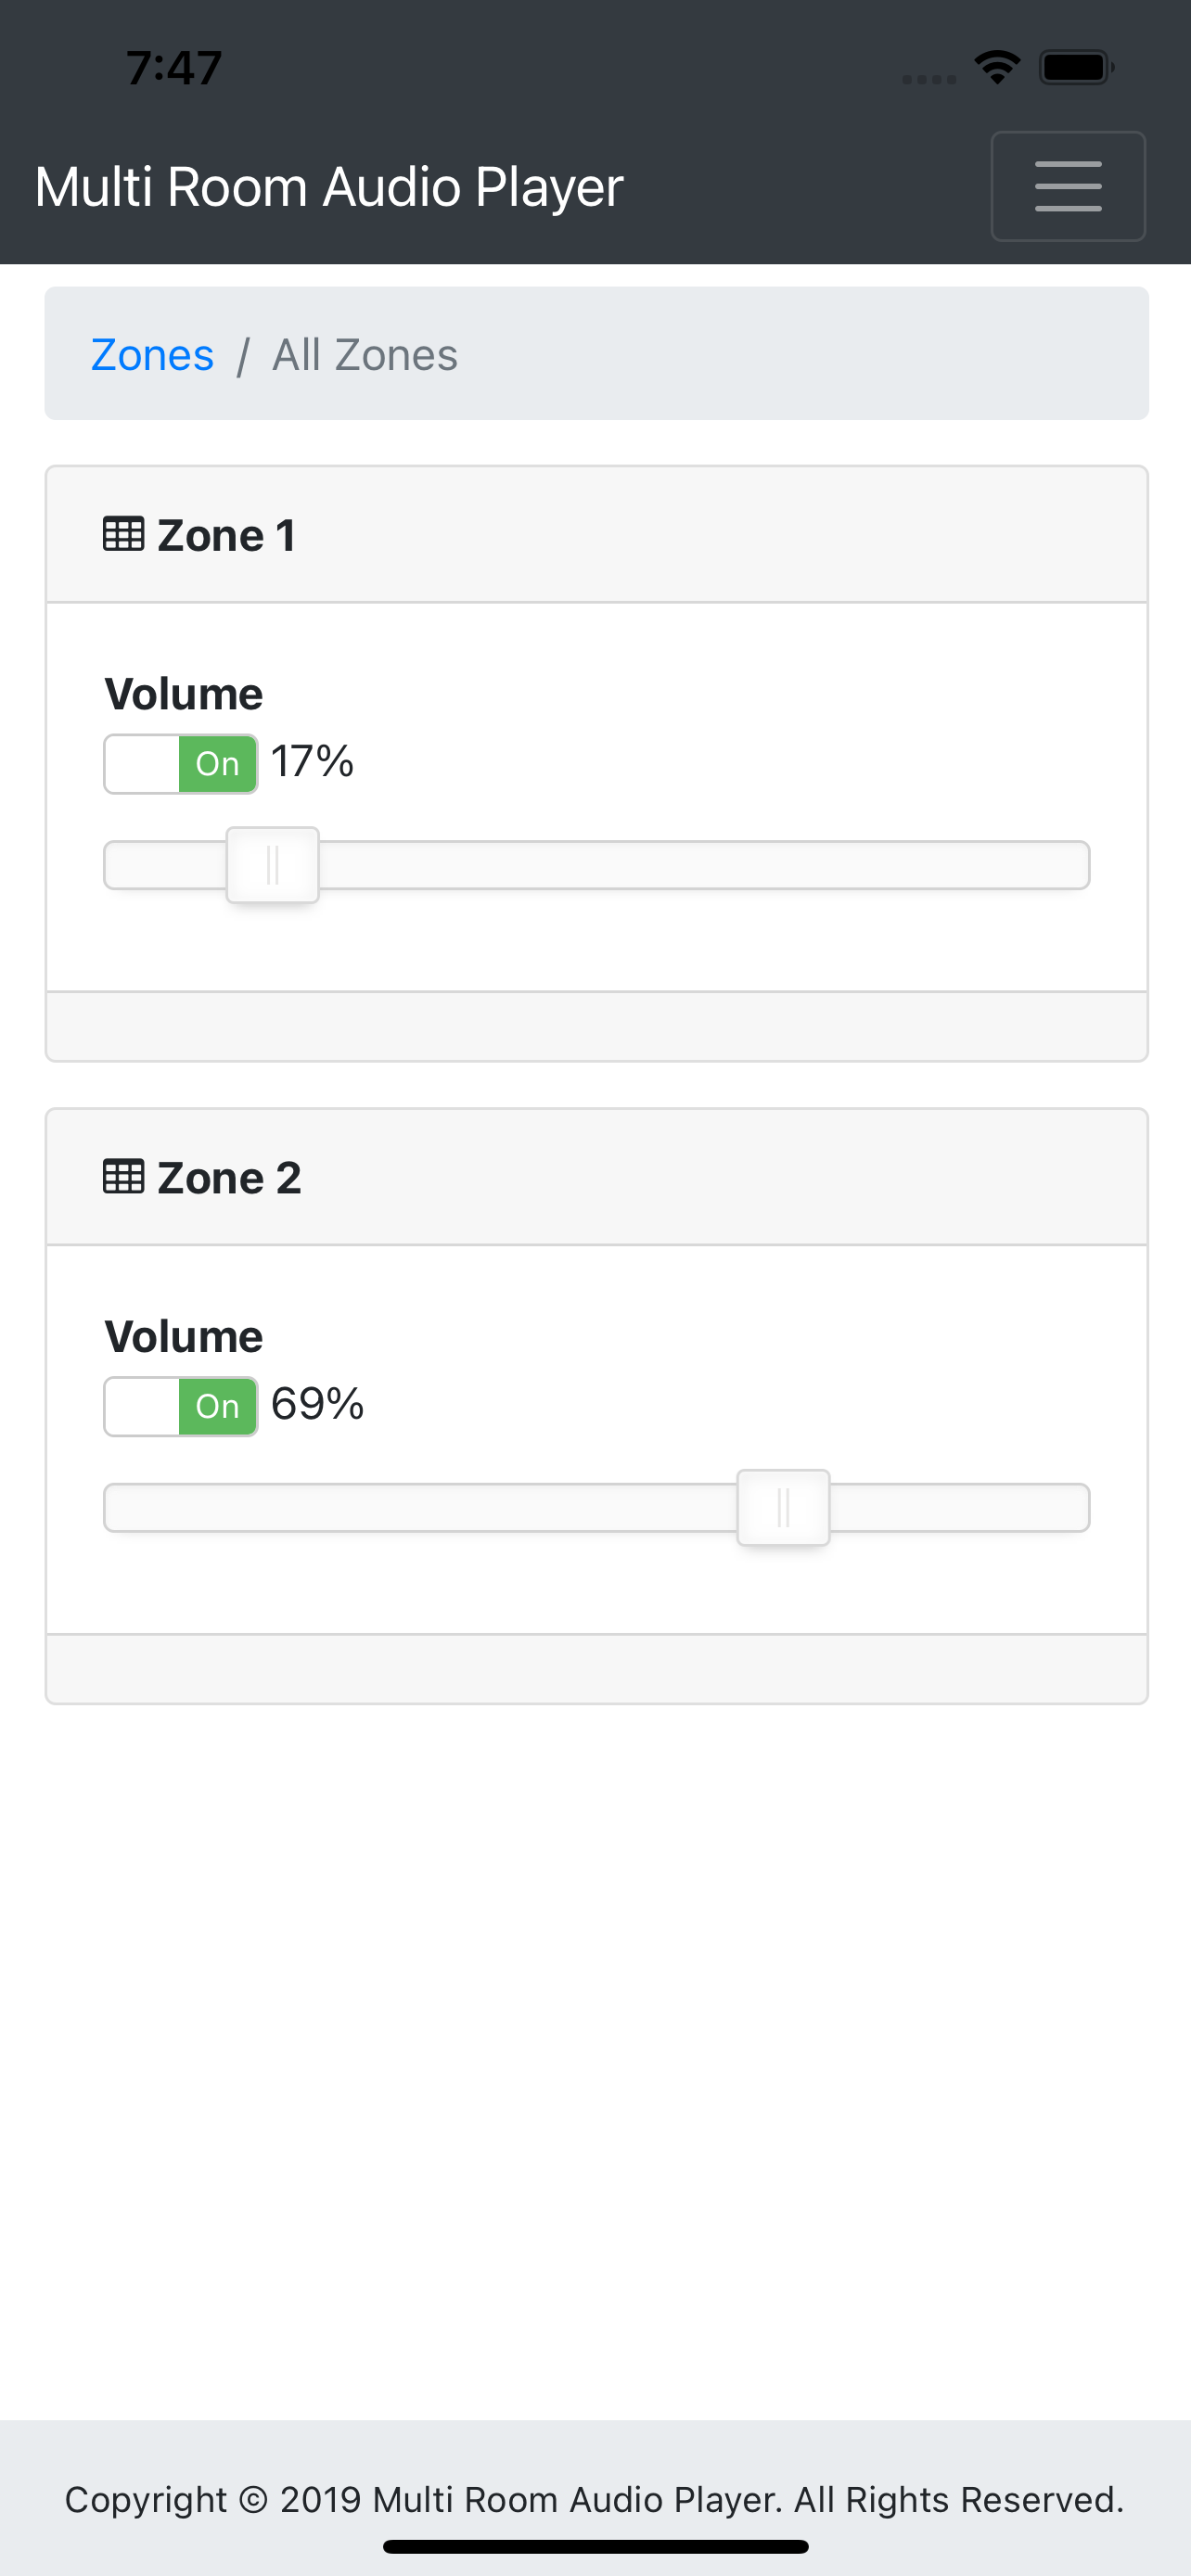Click the 69% volume readout
This screenshot has height=2576, width=1191.
point(317,1404)
